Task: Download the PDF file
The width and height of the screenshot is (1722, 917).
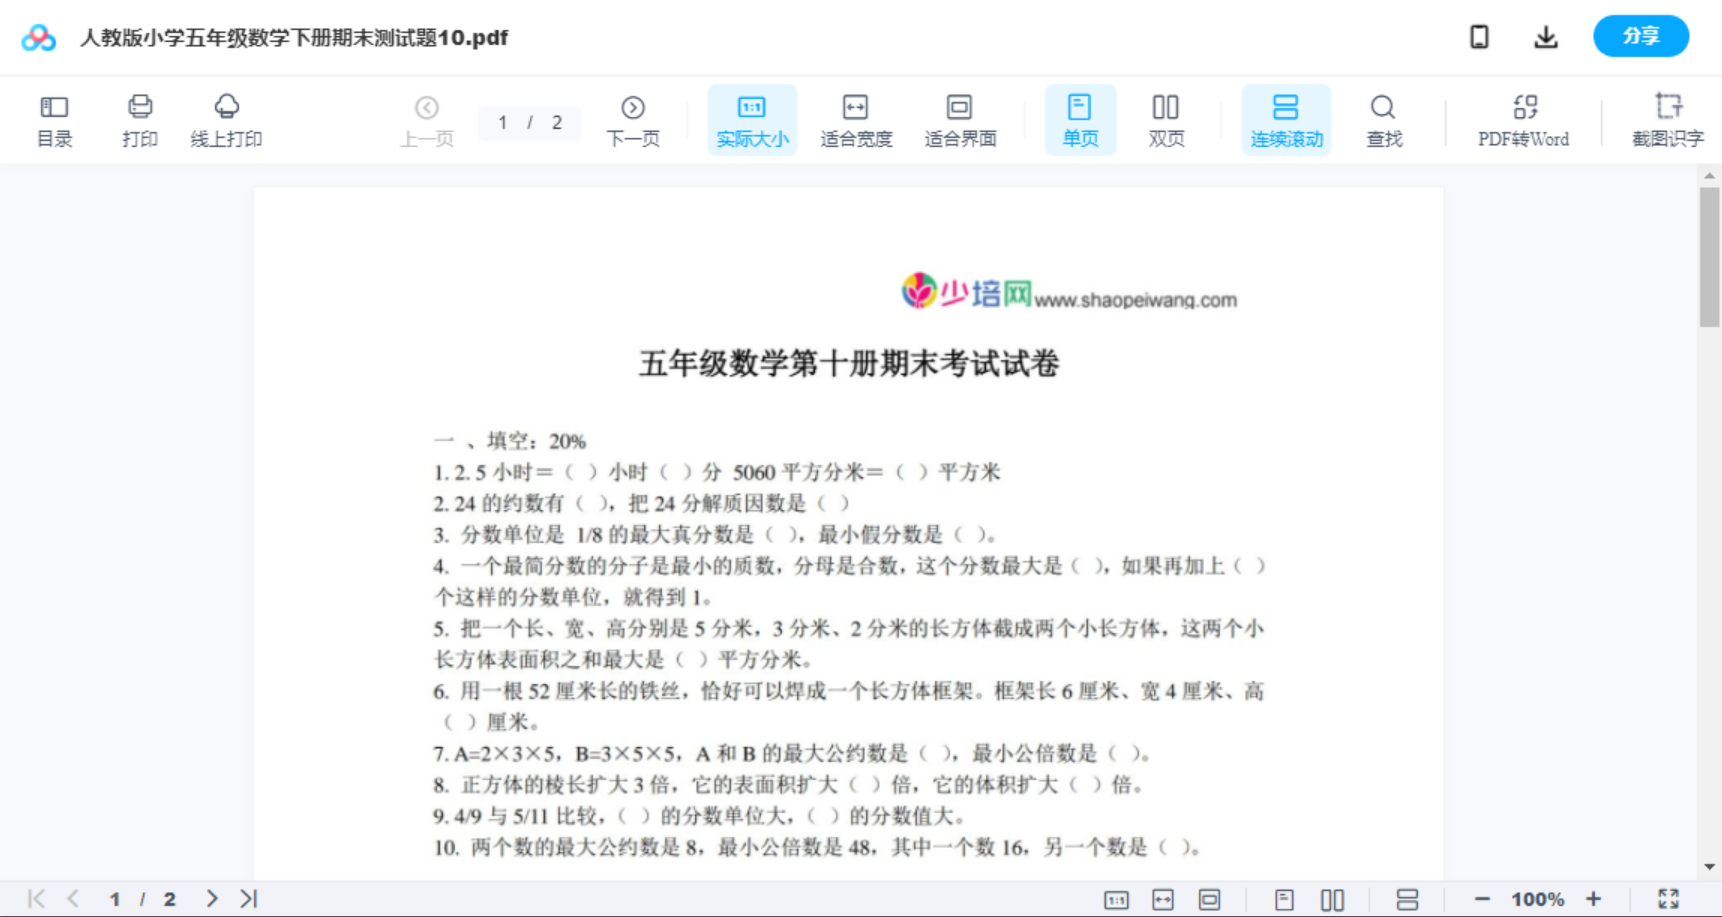Action: 1545,36
